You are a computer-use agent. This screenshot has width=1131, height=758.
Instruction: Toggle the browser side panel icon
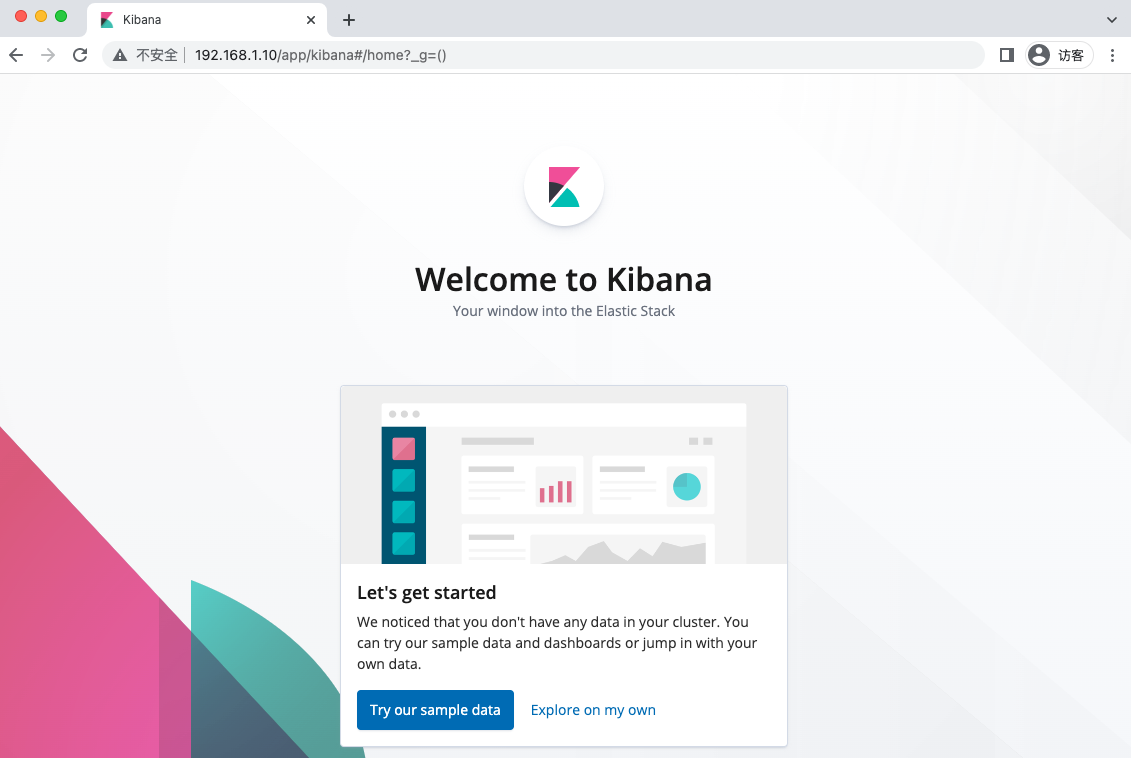click(1006, 55)
